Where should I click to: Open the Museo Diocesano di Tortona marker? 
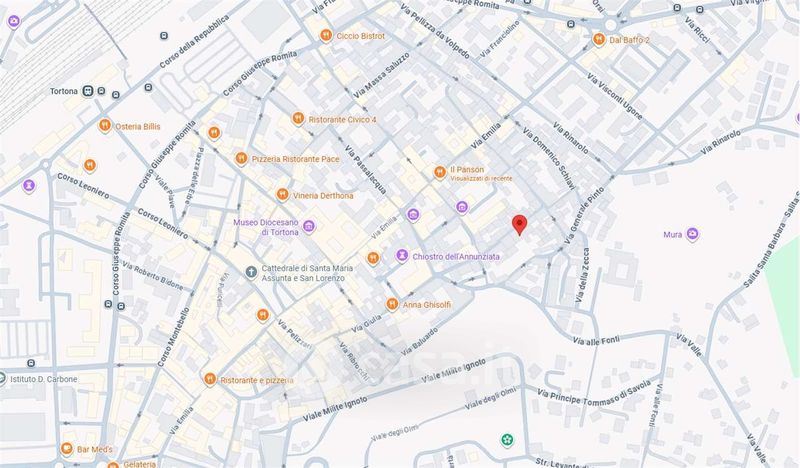pos(309,226)
